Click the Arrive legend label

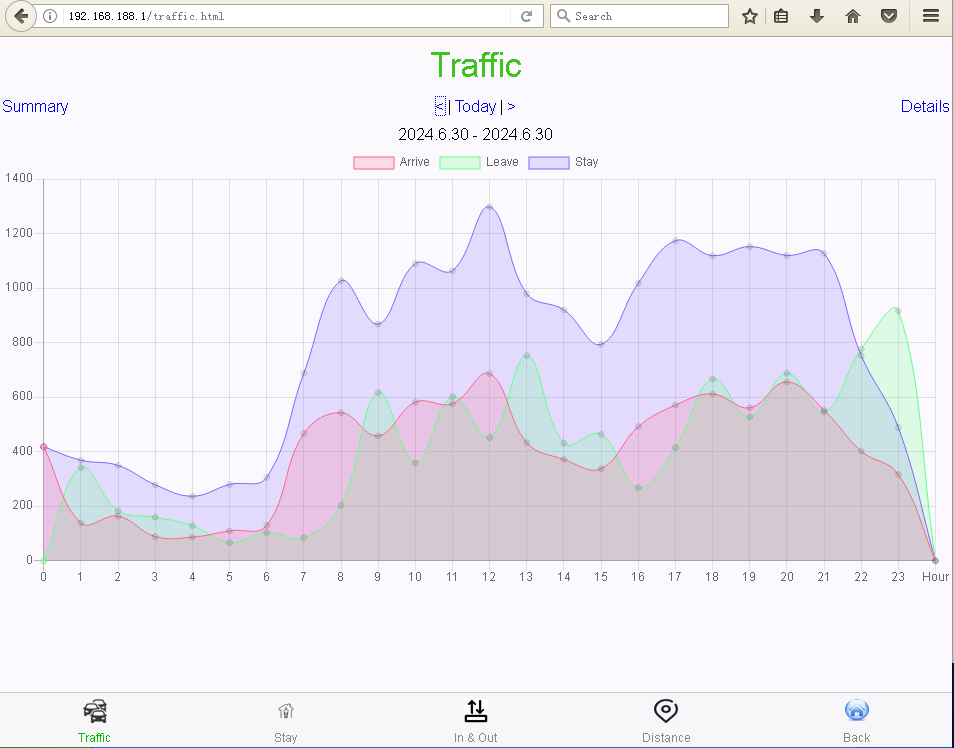tap(414, 162)
